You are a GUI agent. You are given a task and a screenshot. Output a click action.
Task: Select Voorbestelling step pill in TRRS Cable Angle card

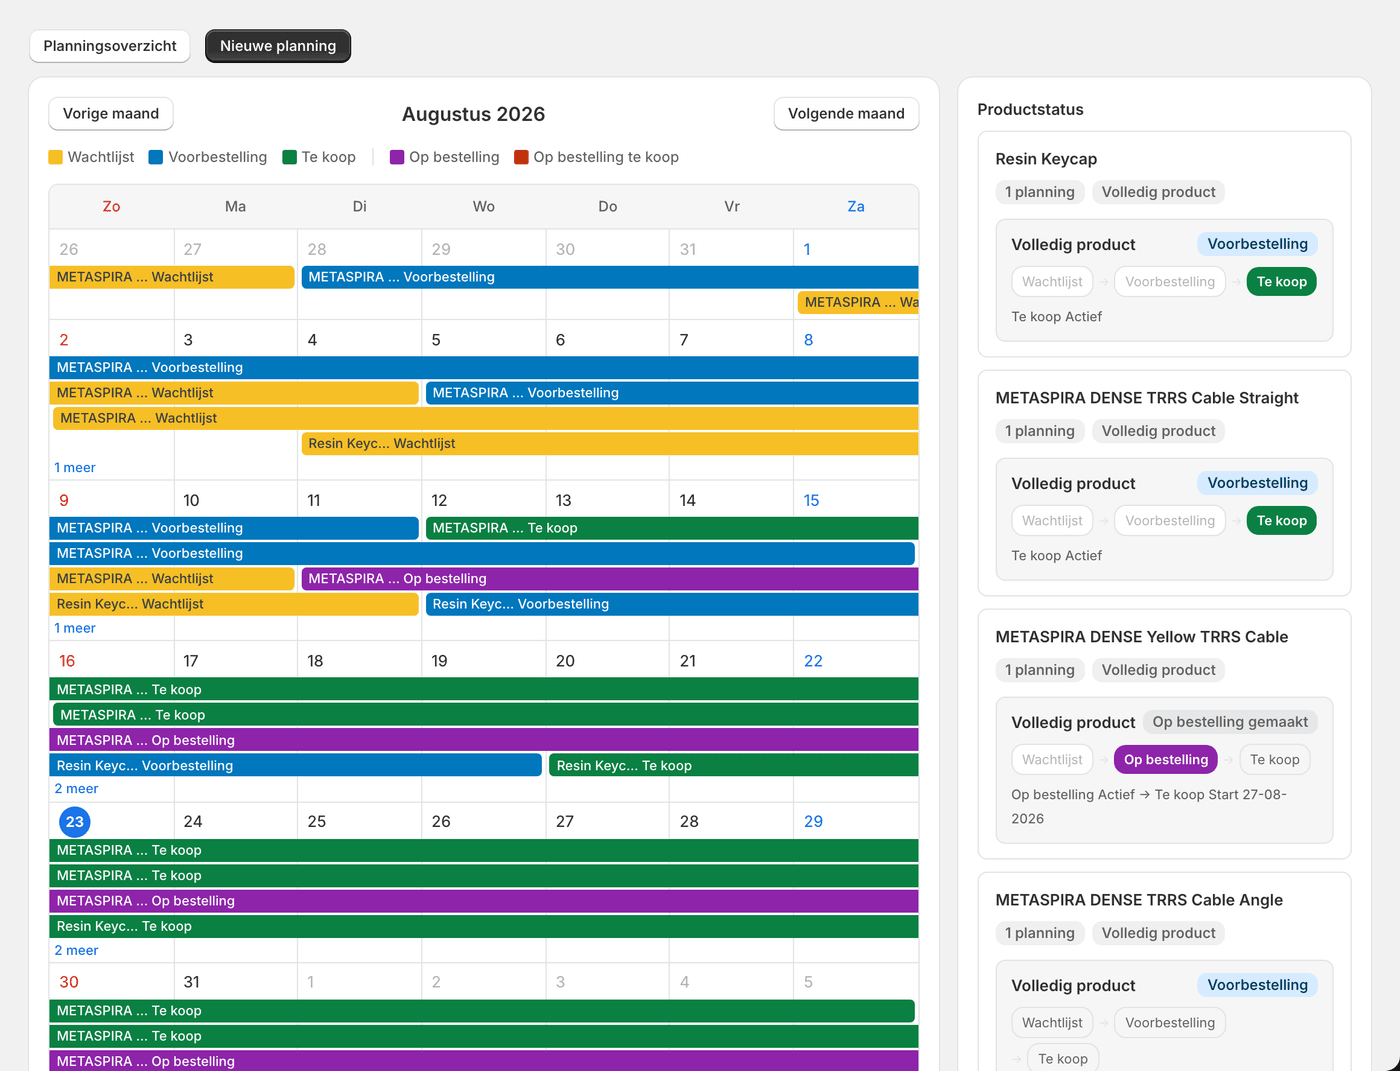1170,1023
